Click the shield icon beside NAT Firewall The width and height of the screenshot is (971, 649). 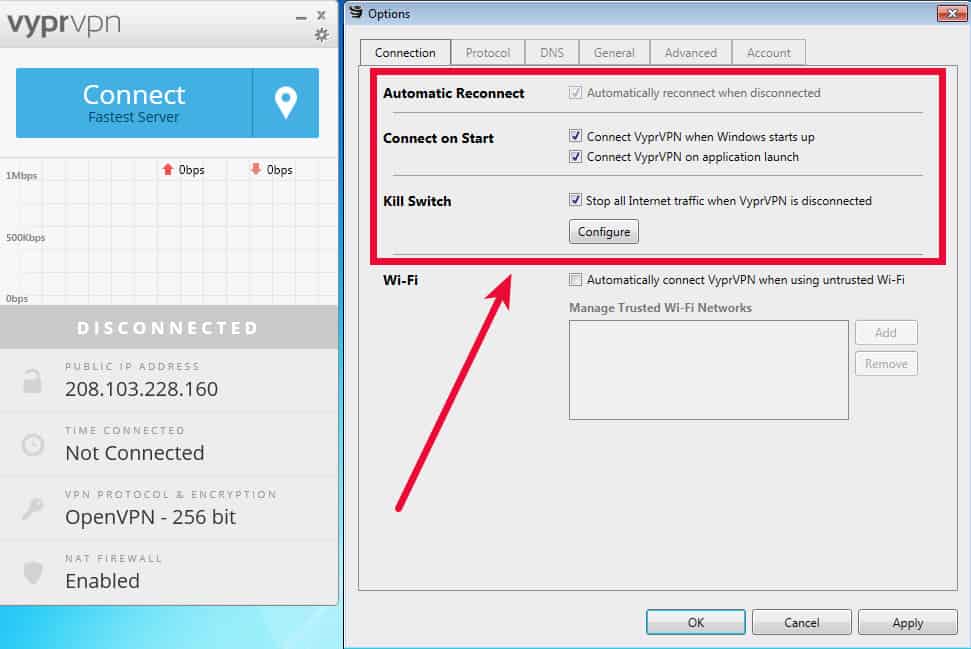(33, 572)
